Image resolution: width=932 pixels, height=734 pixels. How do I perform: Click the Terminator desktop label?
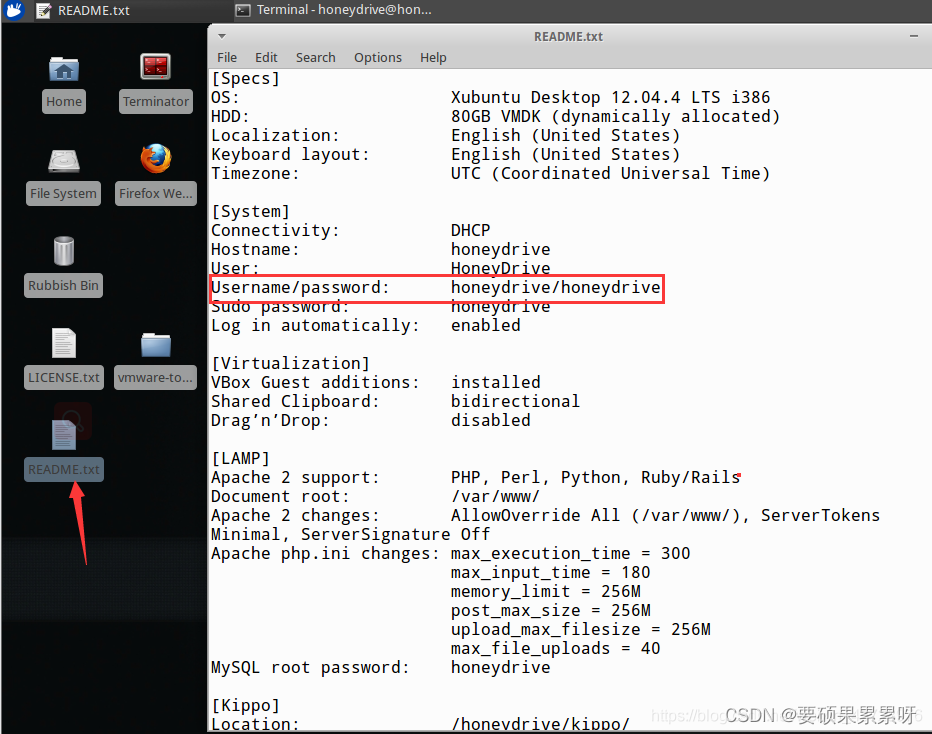tap(156, 102)
